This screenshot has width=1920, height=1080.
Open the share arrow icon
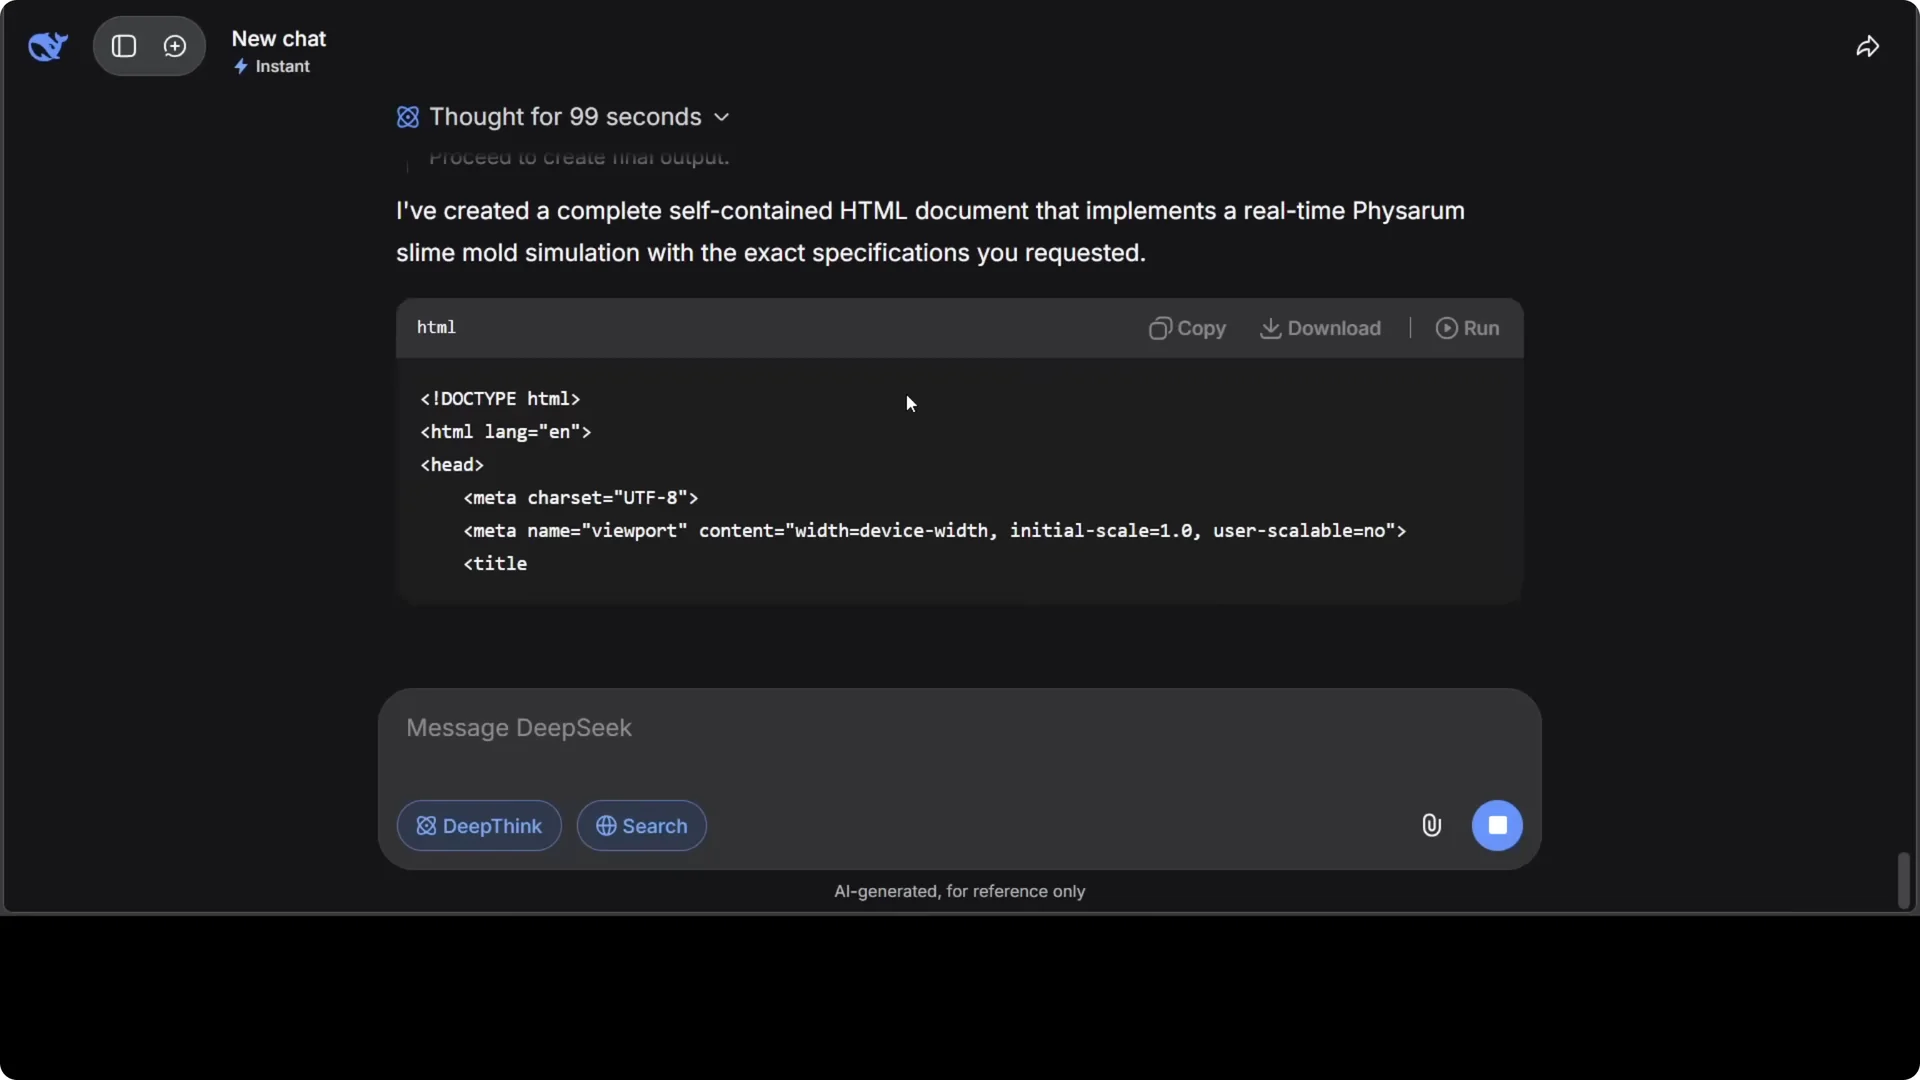coord(1867,47)
